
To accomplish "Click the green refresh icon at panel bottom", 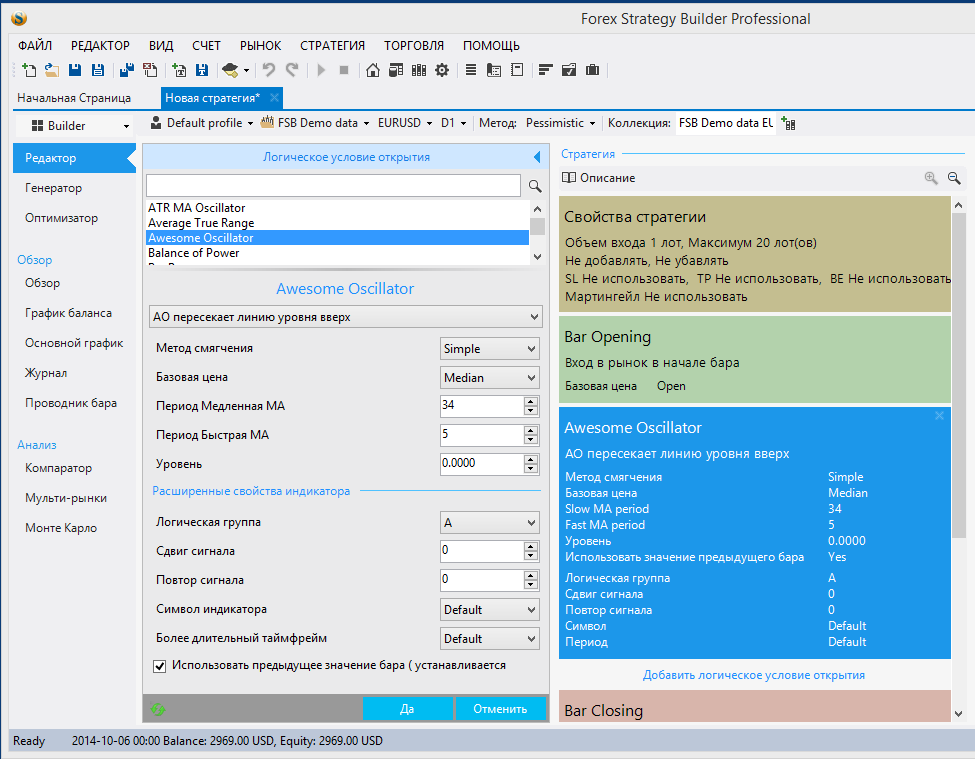I will (157, 709).
